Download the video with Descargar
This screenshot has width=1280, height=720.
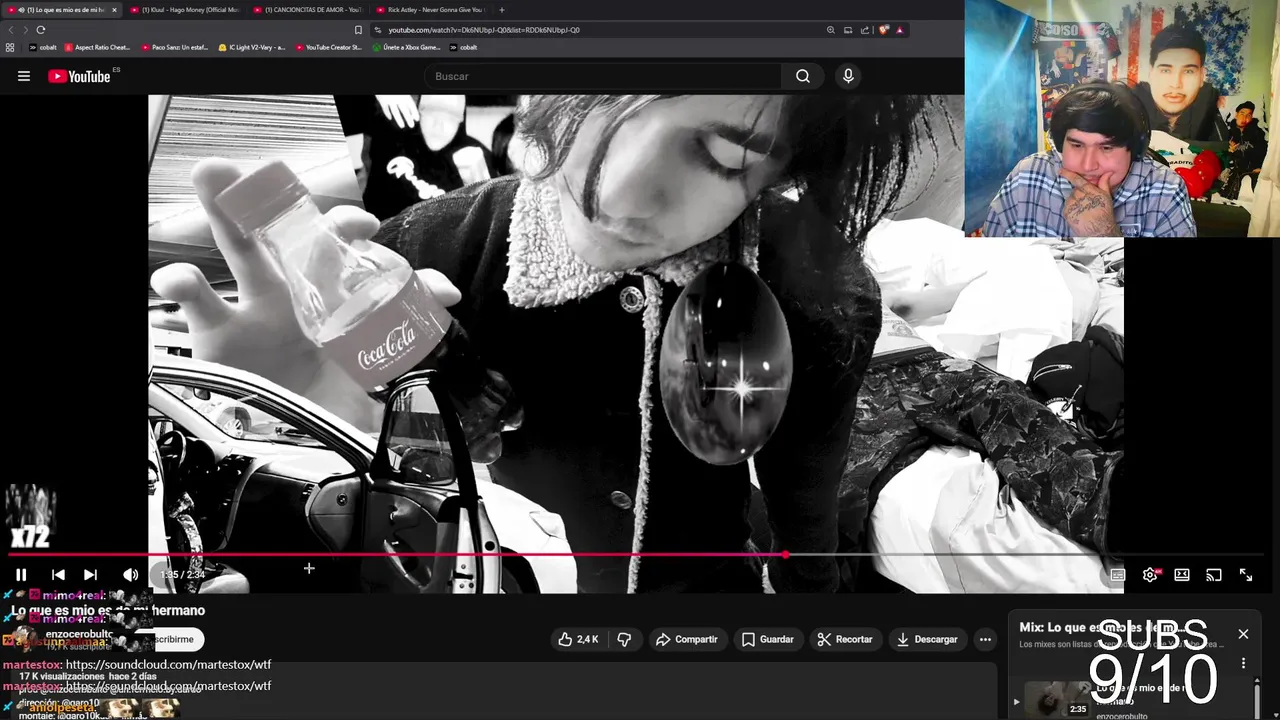[x=927, y=639]
